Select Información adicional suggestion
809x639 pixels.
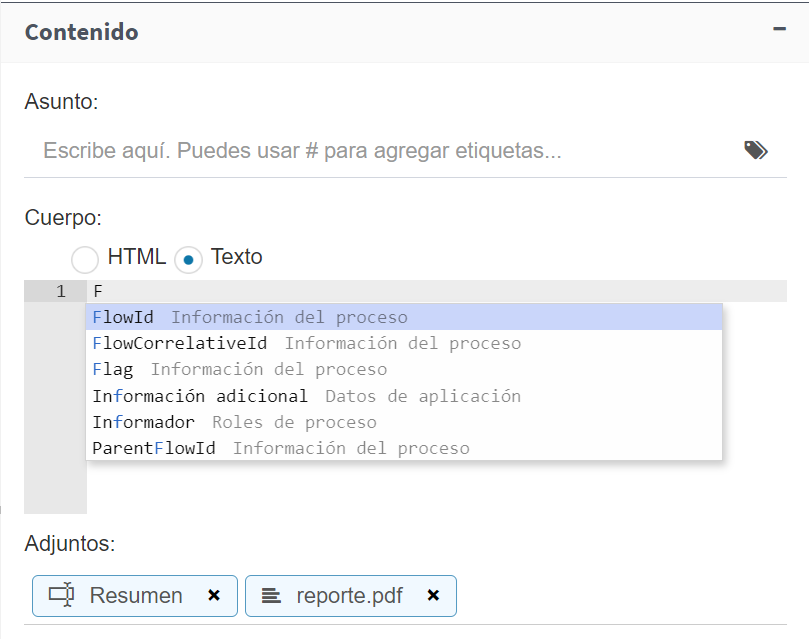pos(404,396)
